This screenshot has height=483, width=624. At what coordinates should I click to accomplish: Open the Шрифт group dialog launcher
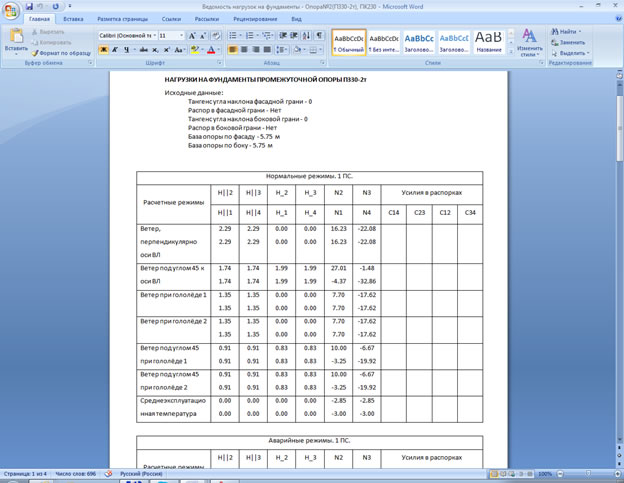click(x=219, y=63)
